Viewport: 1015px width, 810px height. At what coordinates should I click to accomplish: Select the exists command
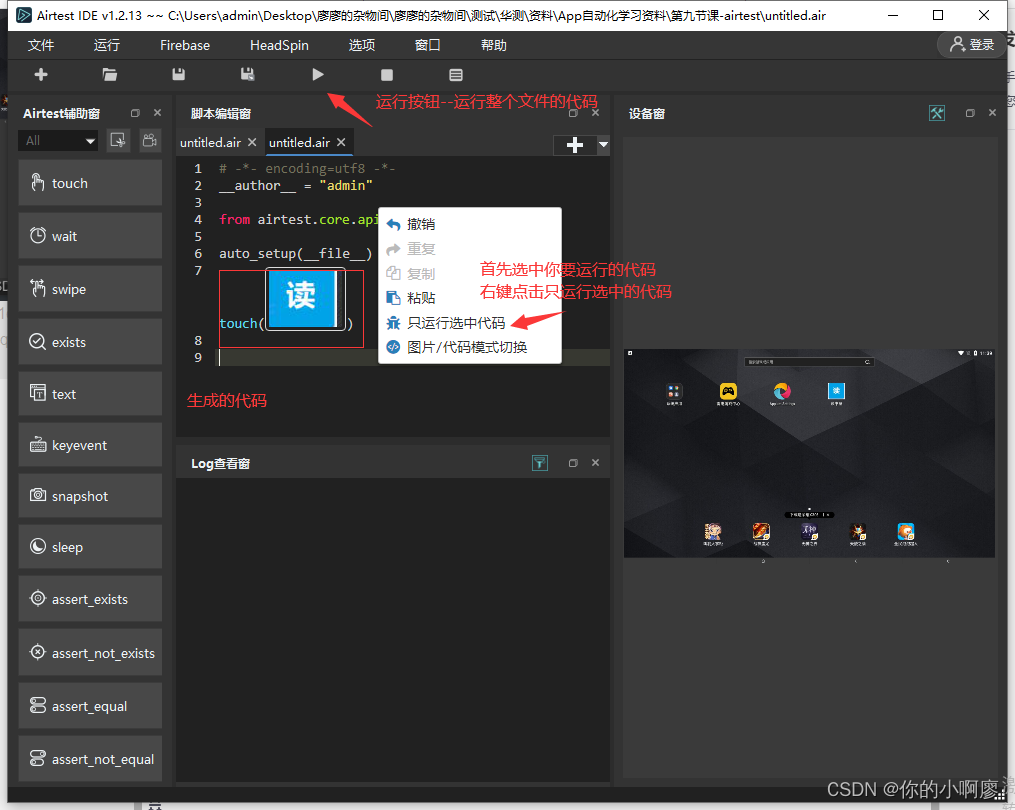coord(90,342)
